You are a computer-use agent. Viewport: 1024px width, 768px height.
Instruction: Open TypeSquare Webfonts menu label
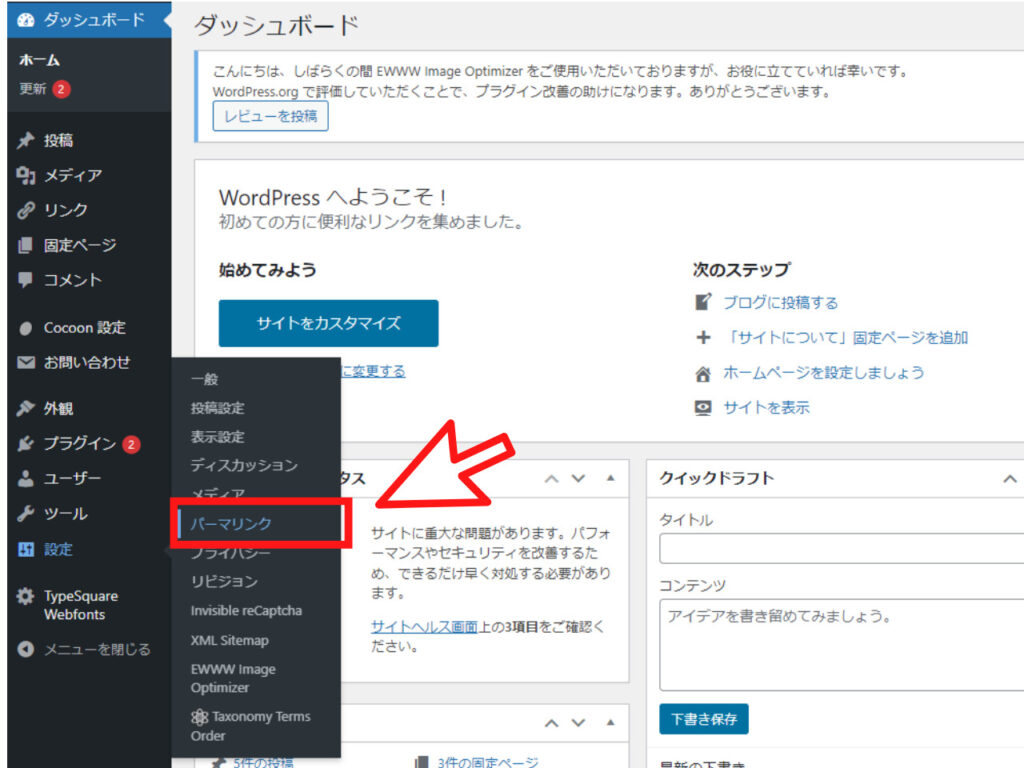(81, 605)
